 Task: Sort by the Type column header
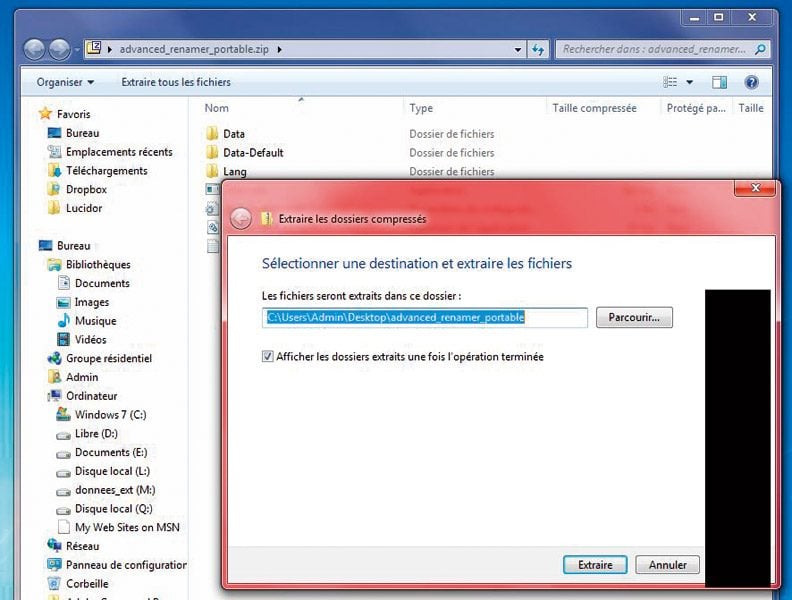[421, 108]
